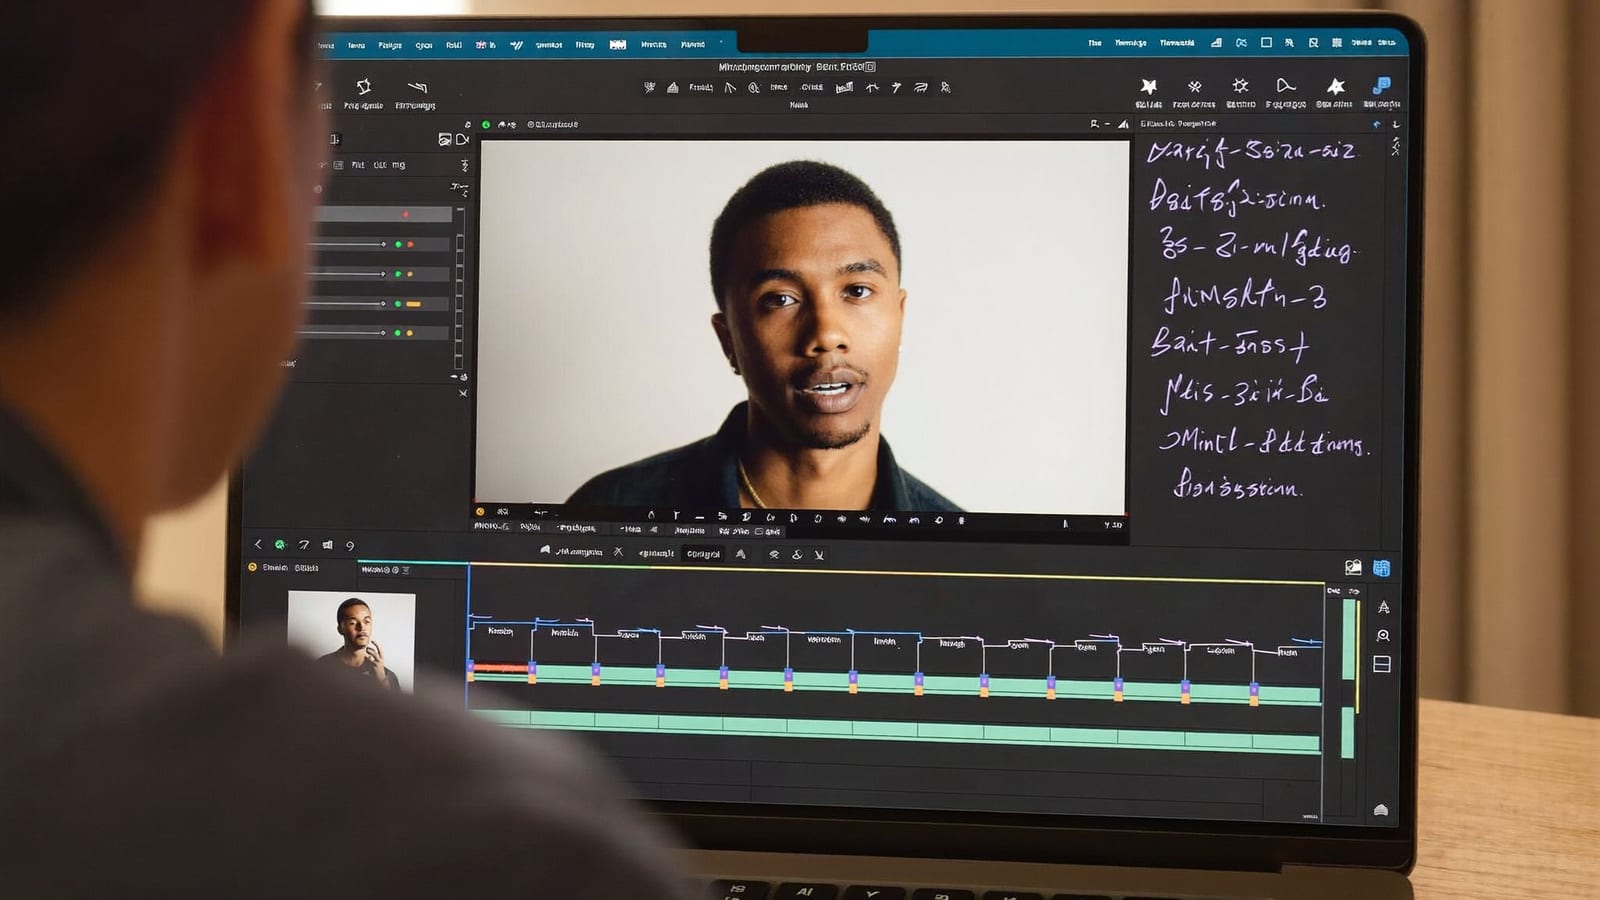The width and height of the screenshot is (1600, 900).
Task: Click the bar chart icon in the center toolbar
Action: tap(844, 88)
